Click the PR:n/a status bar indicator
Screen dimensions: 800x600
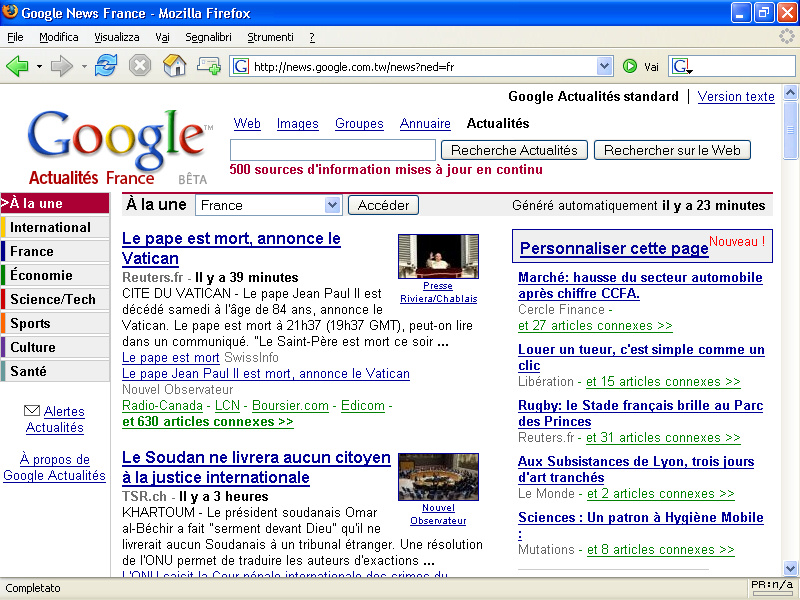point(772,585)
